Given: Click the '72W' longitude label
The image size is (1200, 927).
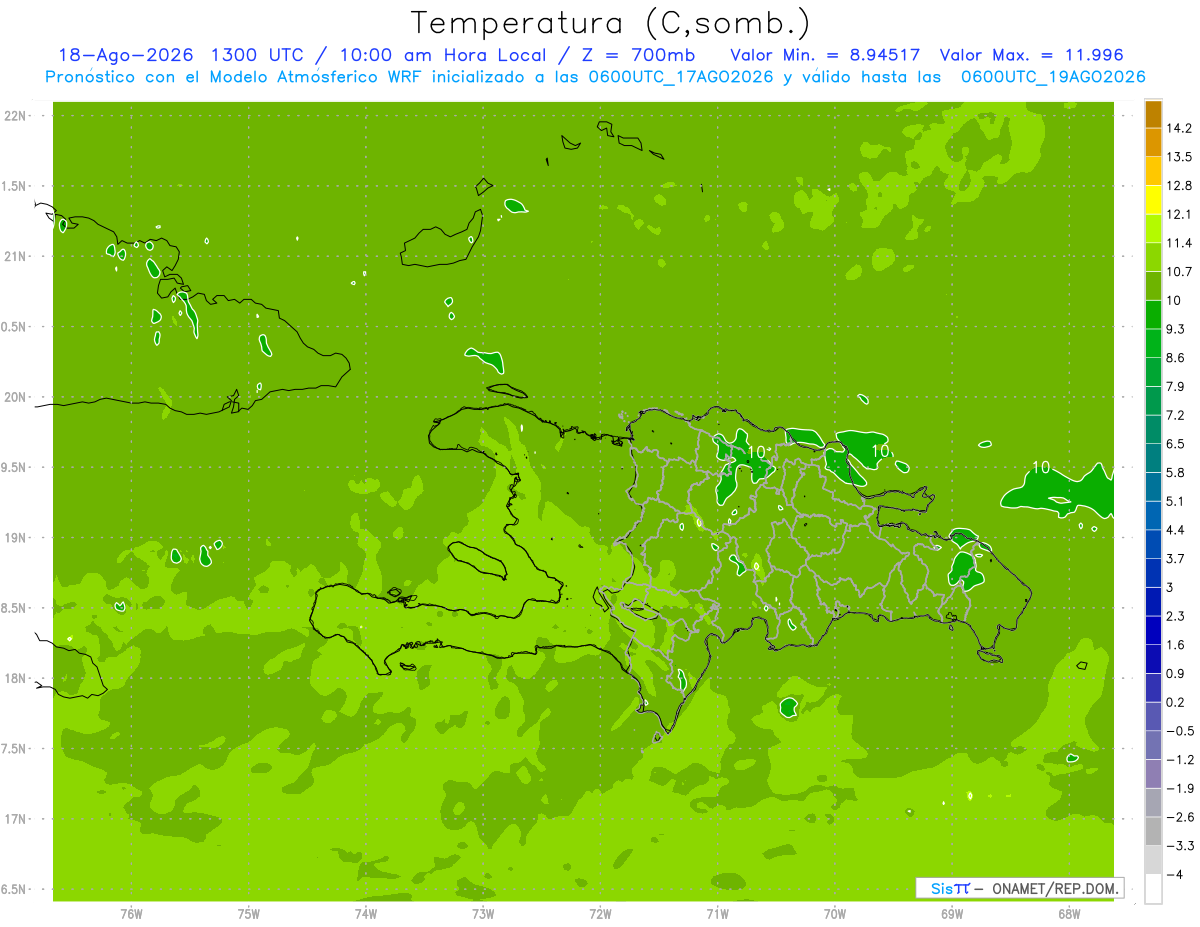Looking at the screenshot, I should pyautogui.click(x=600, y=913).
